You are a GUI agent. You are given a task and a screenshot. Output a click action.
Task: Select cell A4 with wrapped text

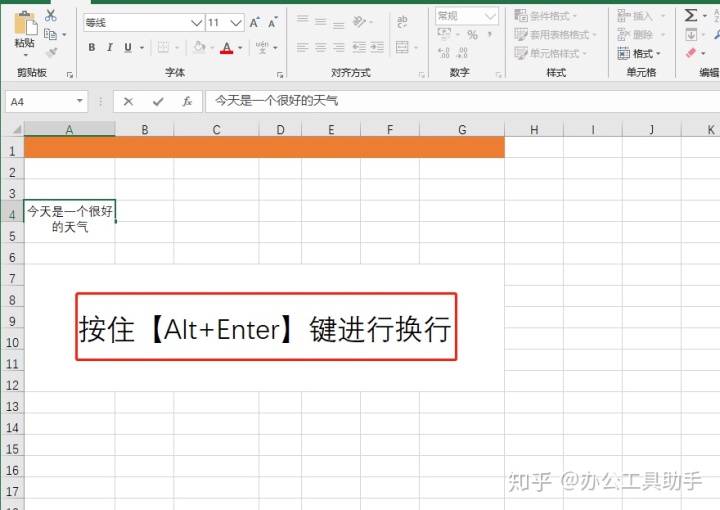pos(69,211)
